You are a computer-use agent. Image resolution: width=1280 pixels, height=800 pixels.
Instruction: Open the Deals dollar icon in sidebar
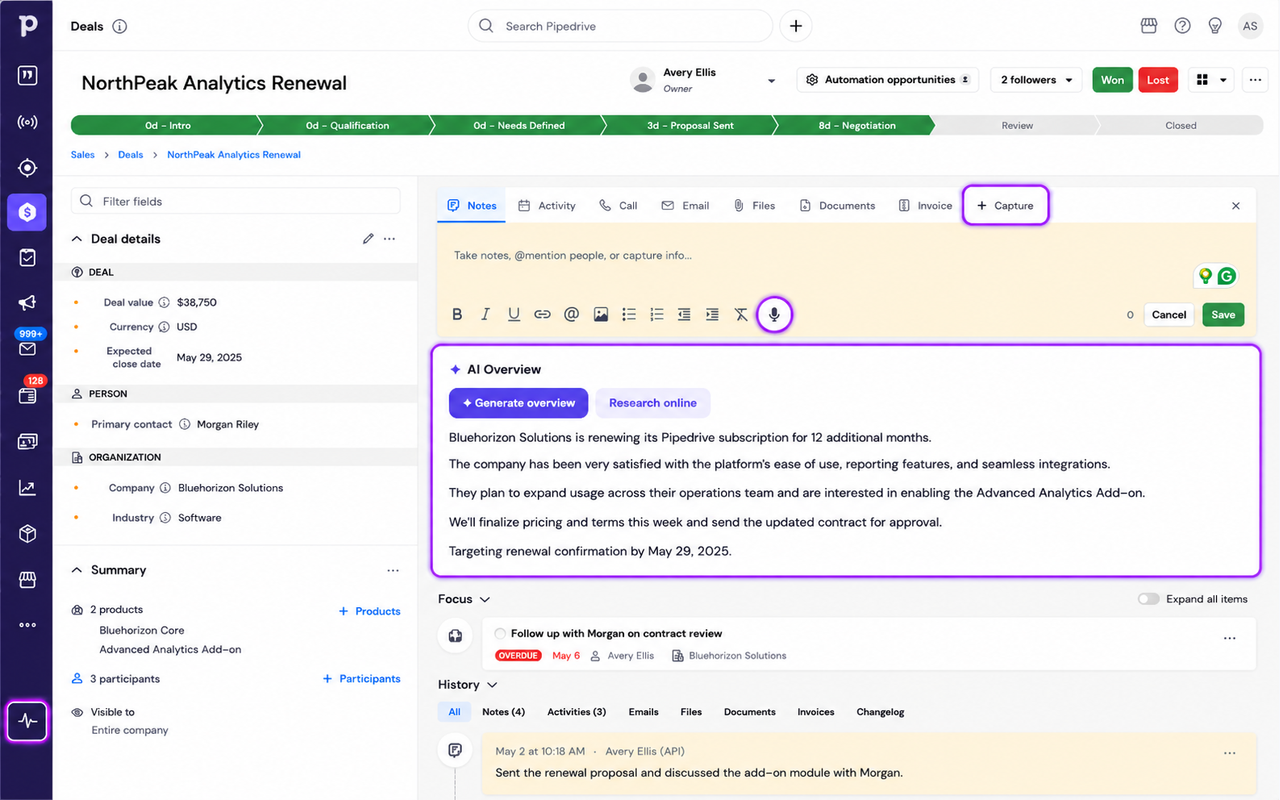tap(27, 212)
